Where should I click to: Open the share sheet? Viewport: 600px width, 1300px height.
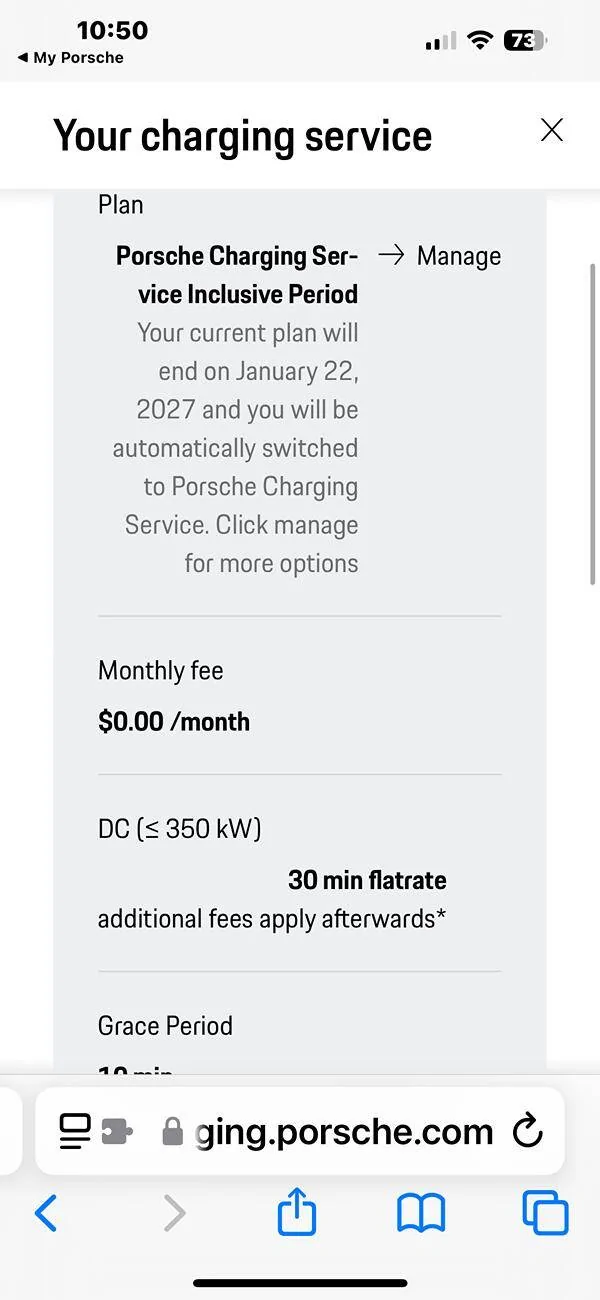point(297,1212)
